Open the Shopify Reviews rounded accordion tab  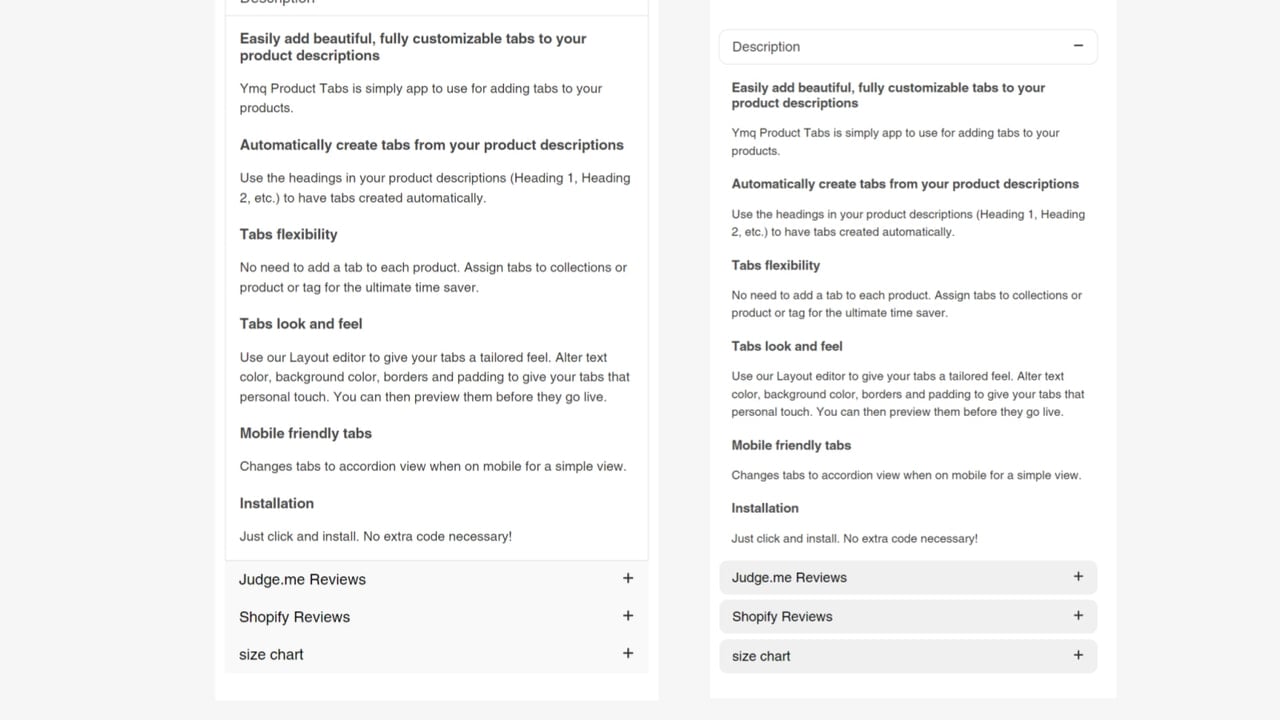(908, 616)
